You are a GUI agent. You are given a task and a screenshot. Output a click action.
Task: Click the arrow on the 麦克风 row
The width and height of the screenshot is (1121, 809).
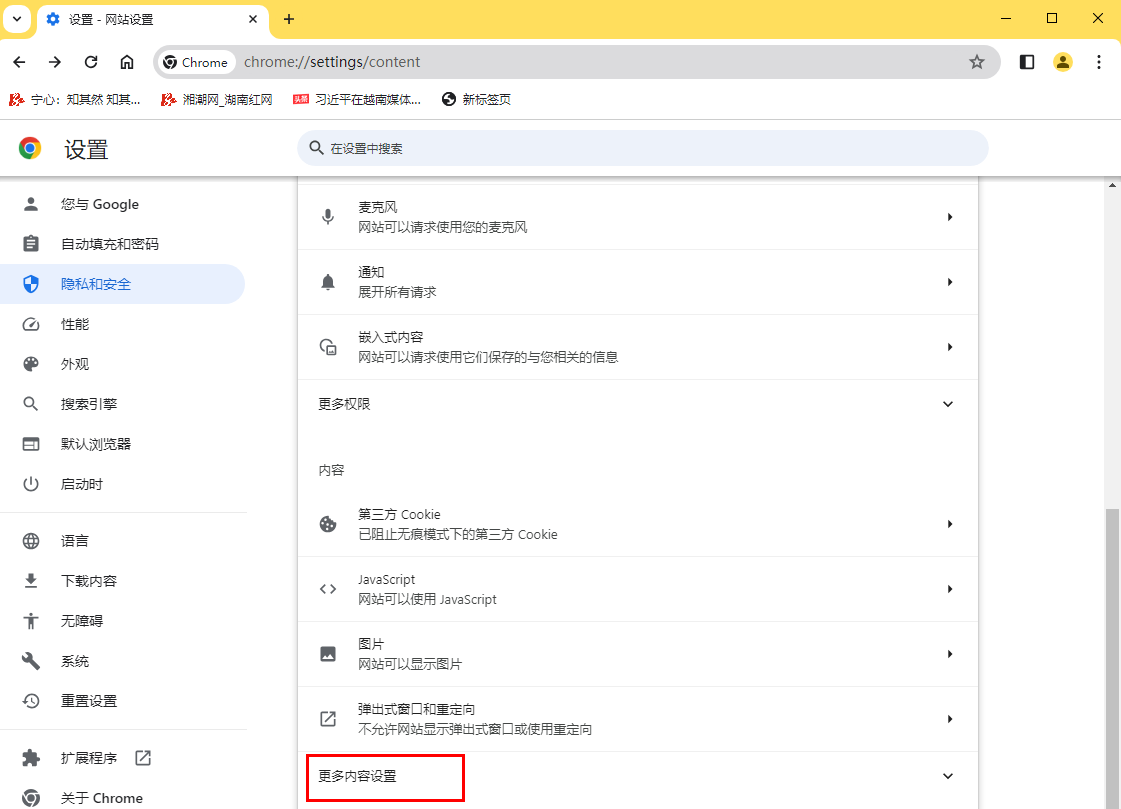point(949,217)
